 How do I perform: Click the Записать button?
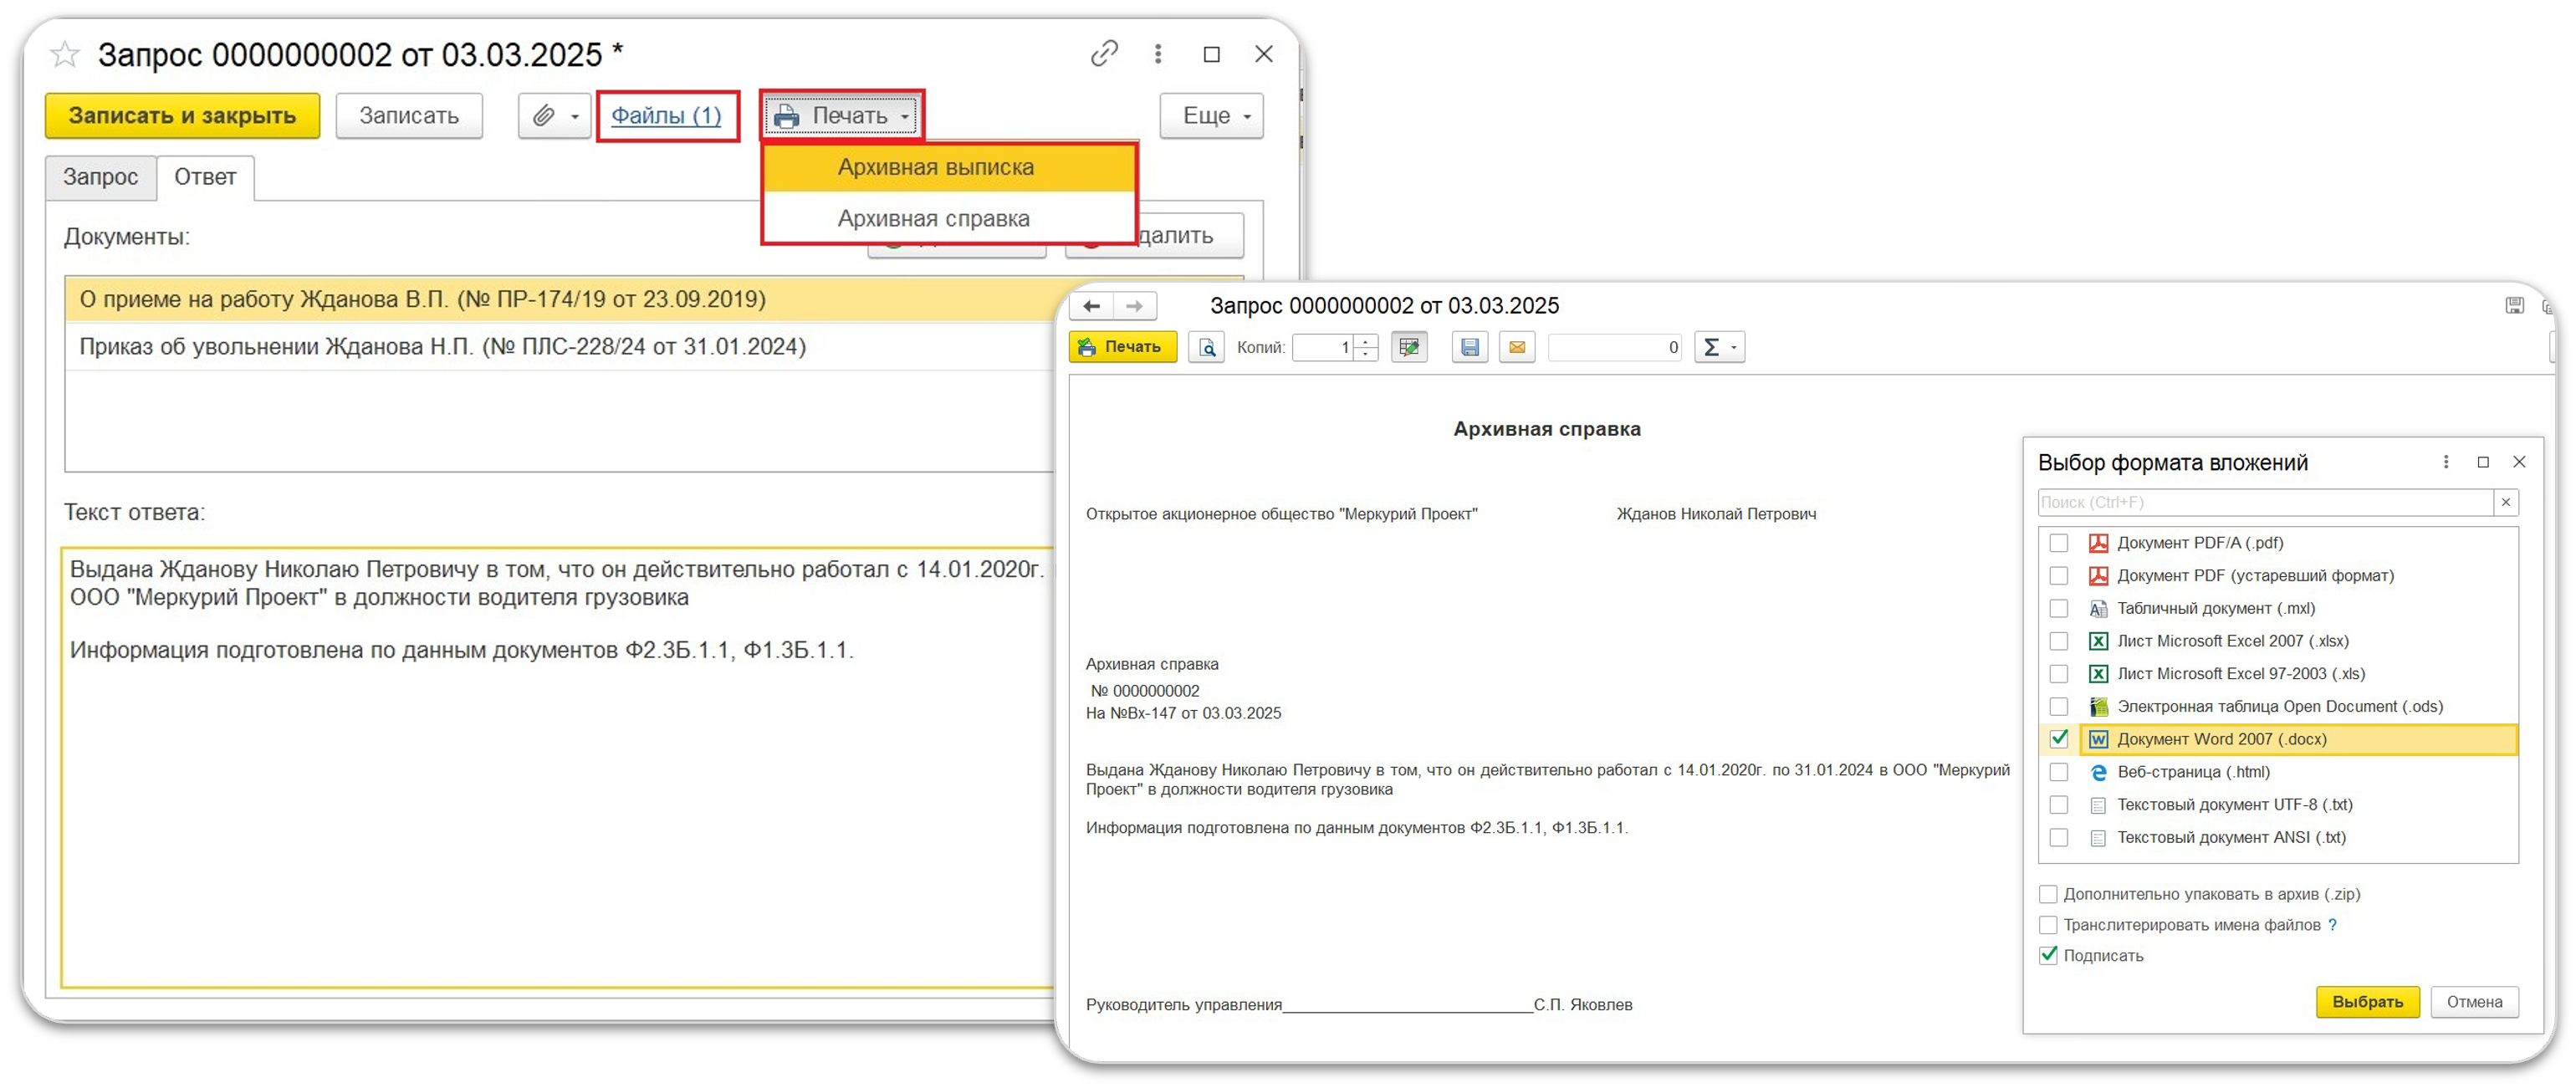click(409, 116)
